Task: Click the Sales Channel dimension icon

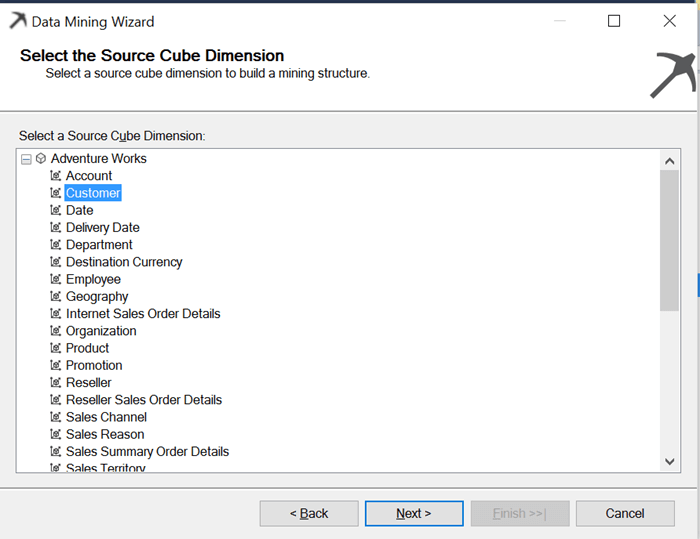Action: (55, 417)
